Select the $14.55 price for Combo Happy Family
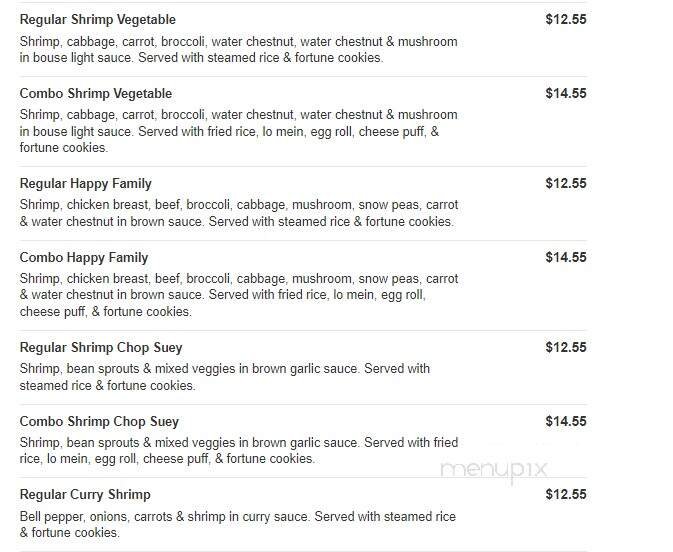 click(565, 257)
